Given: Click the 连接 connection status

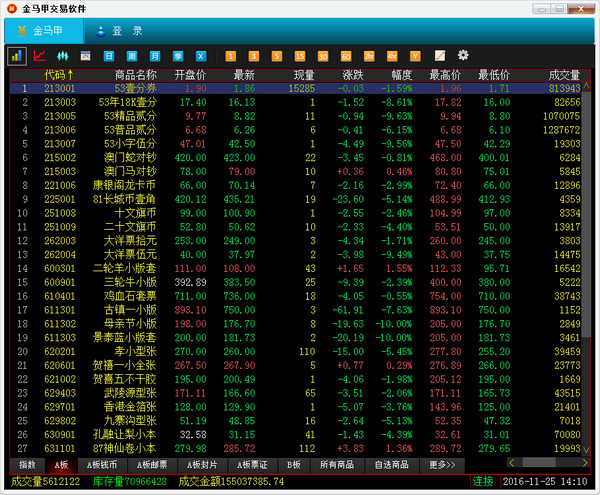Looking at the screenshot, I should coord(483,481).
